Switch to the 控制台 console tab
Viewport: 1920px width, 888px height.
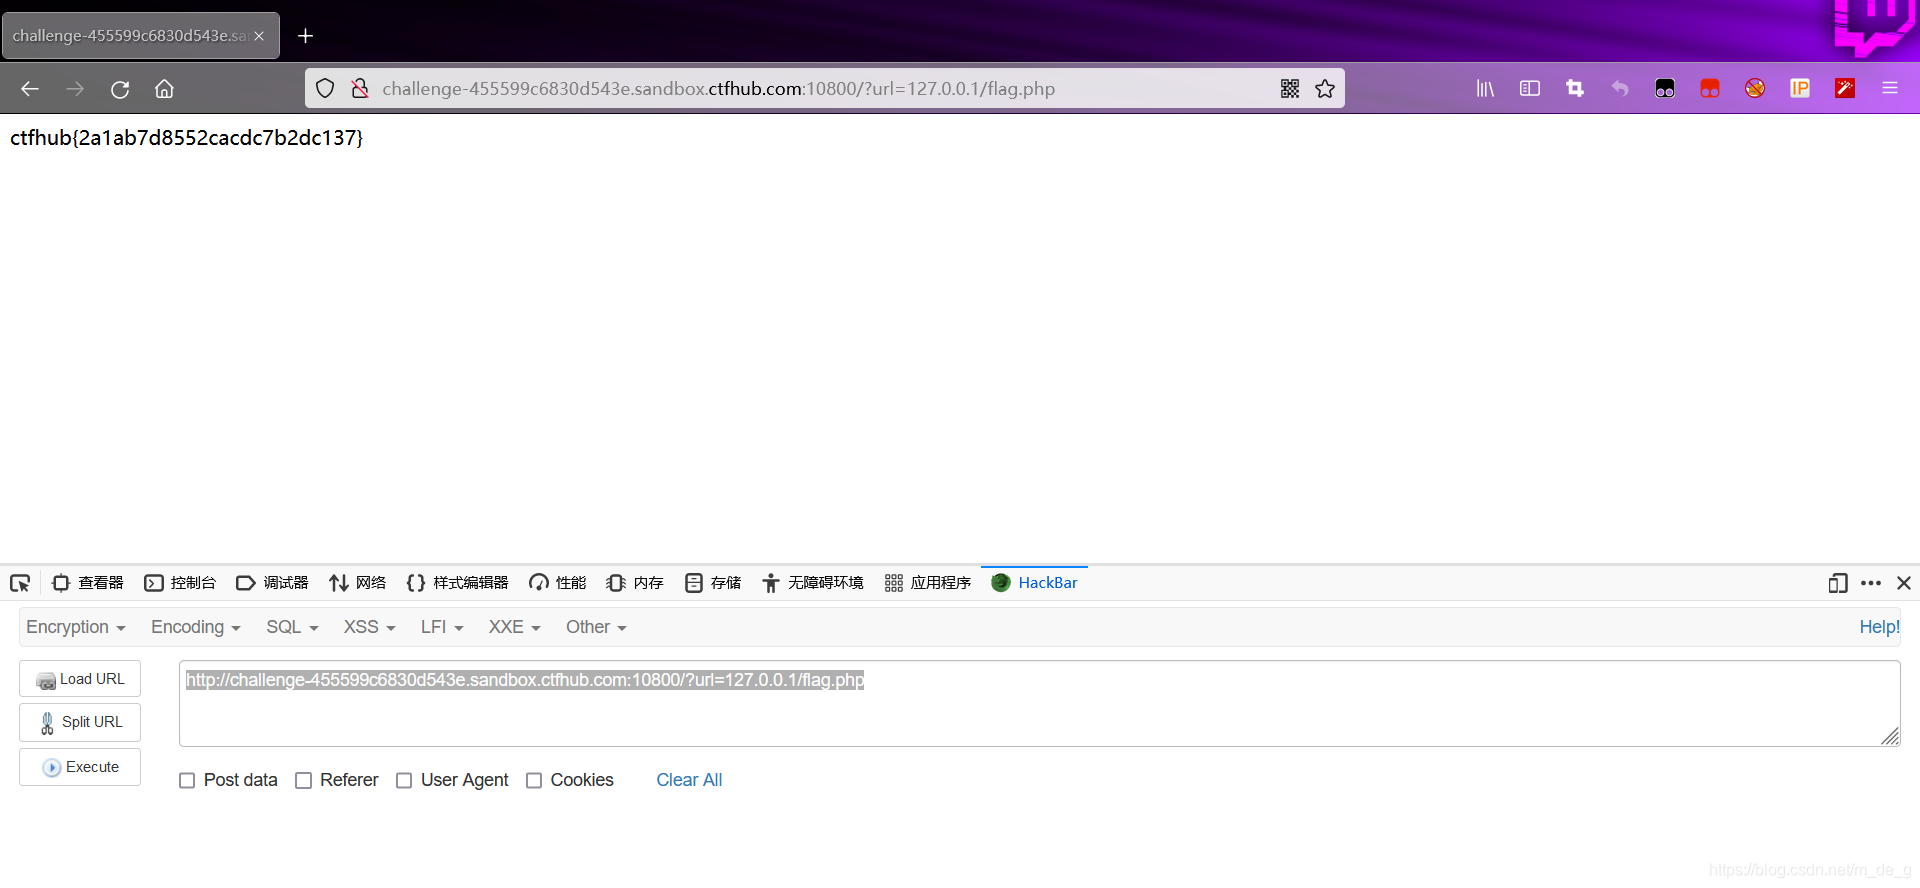pyautogui.click(x=180, y=583)
